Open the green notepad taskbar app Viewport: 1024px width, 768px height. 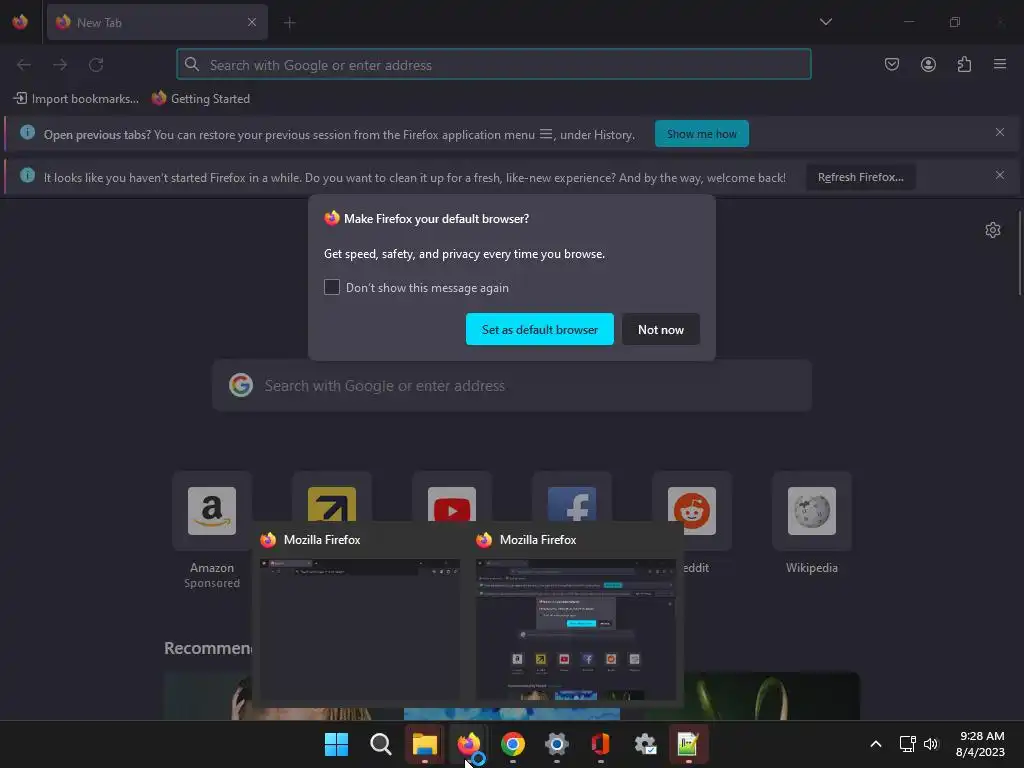(x=688, y=744)
